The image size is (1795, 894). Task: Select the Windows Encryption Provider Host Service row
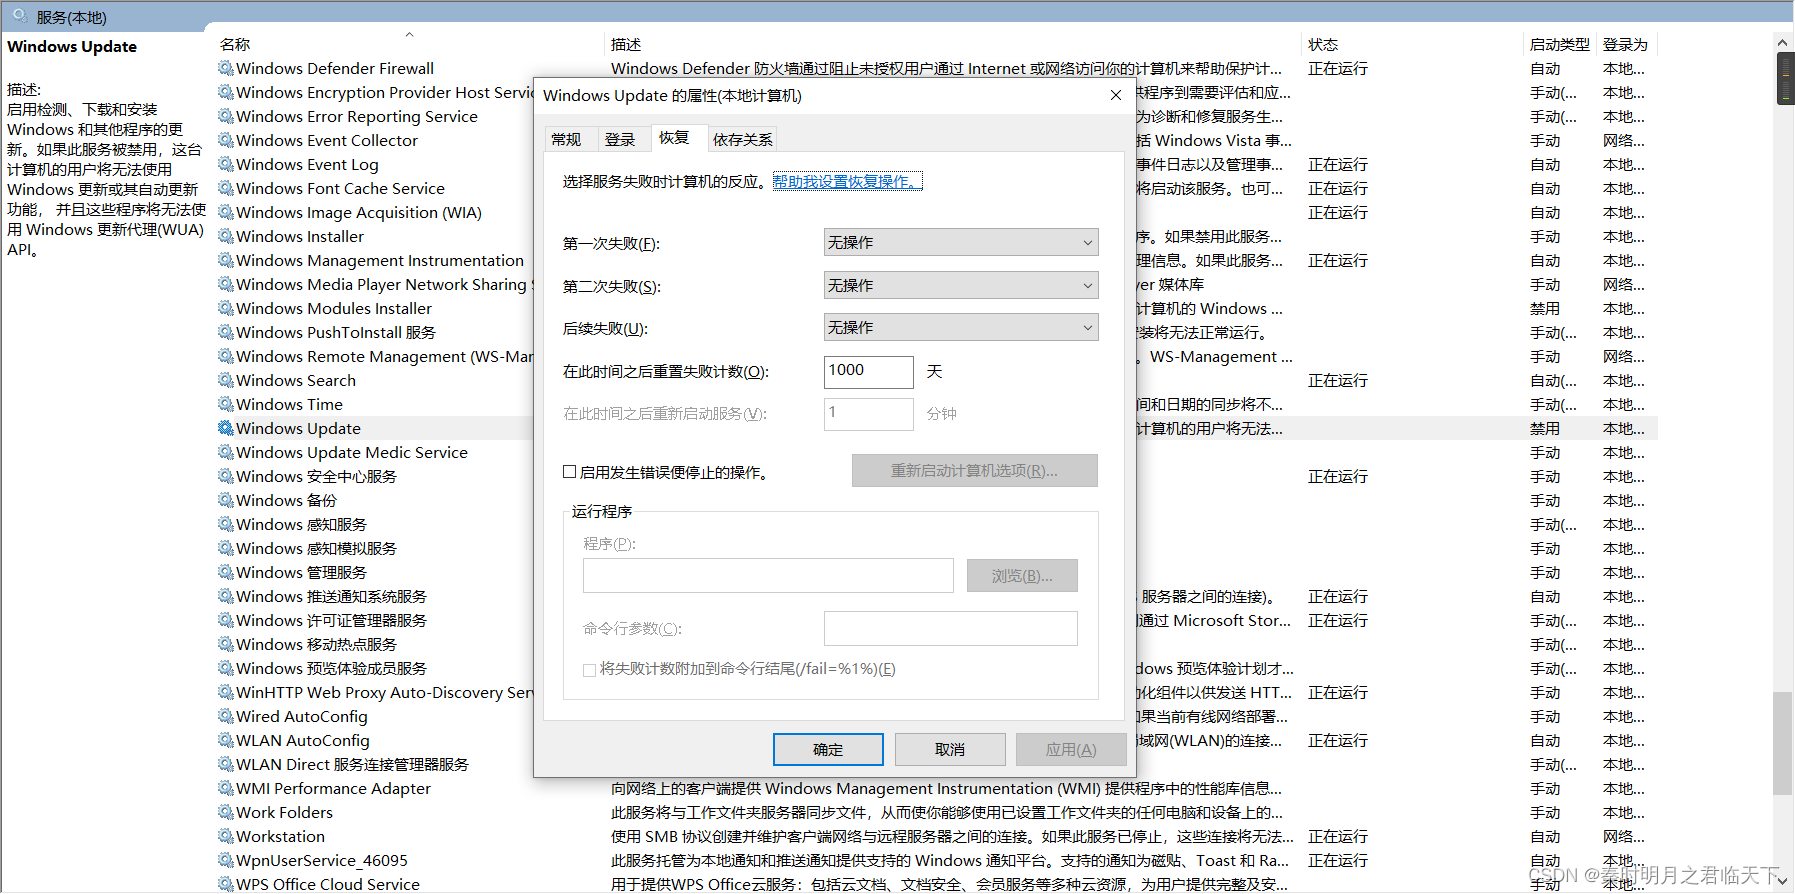pyautogui.click(x=375, y=92)
